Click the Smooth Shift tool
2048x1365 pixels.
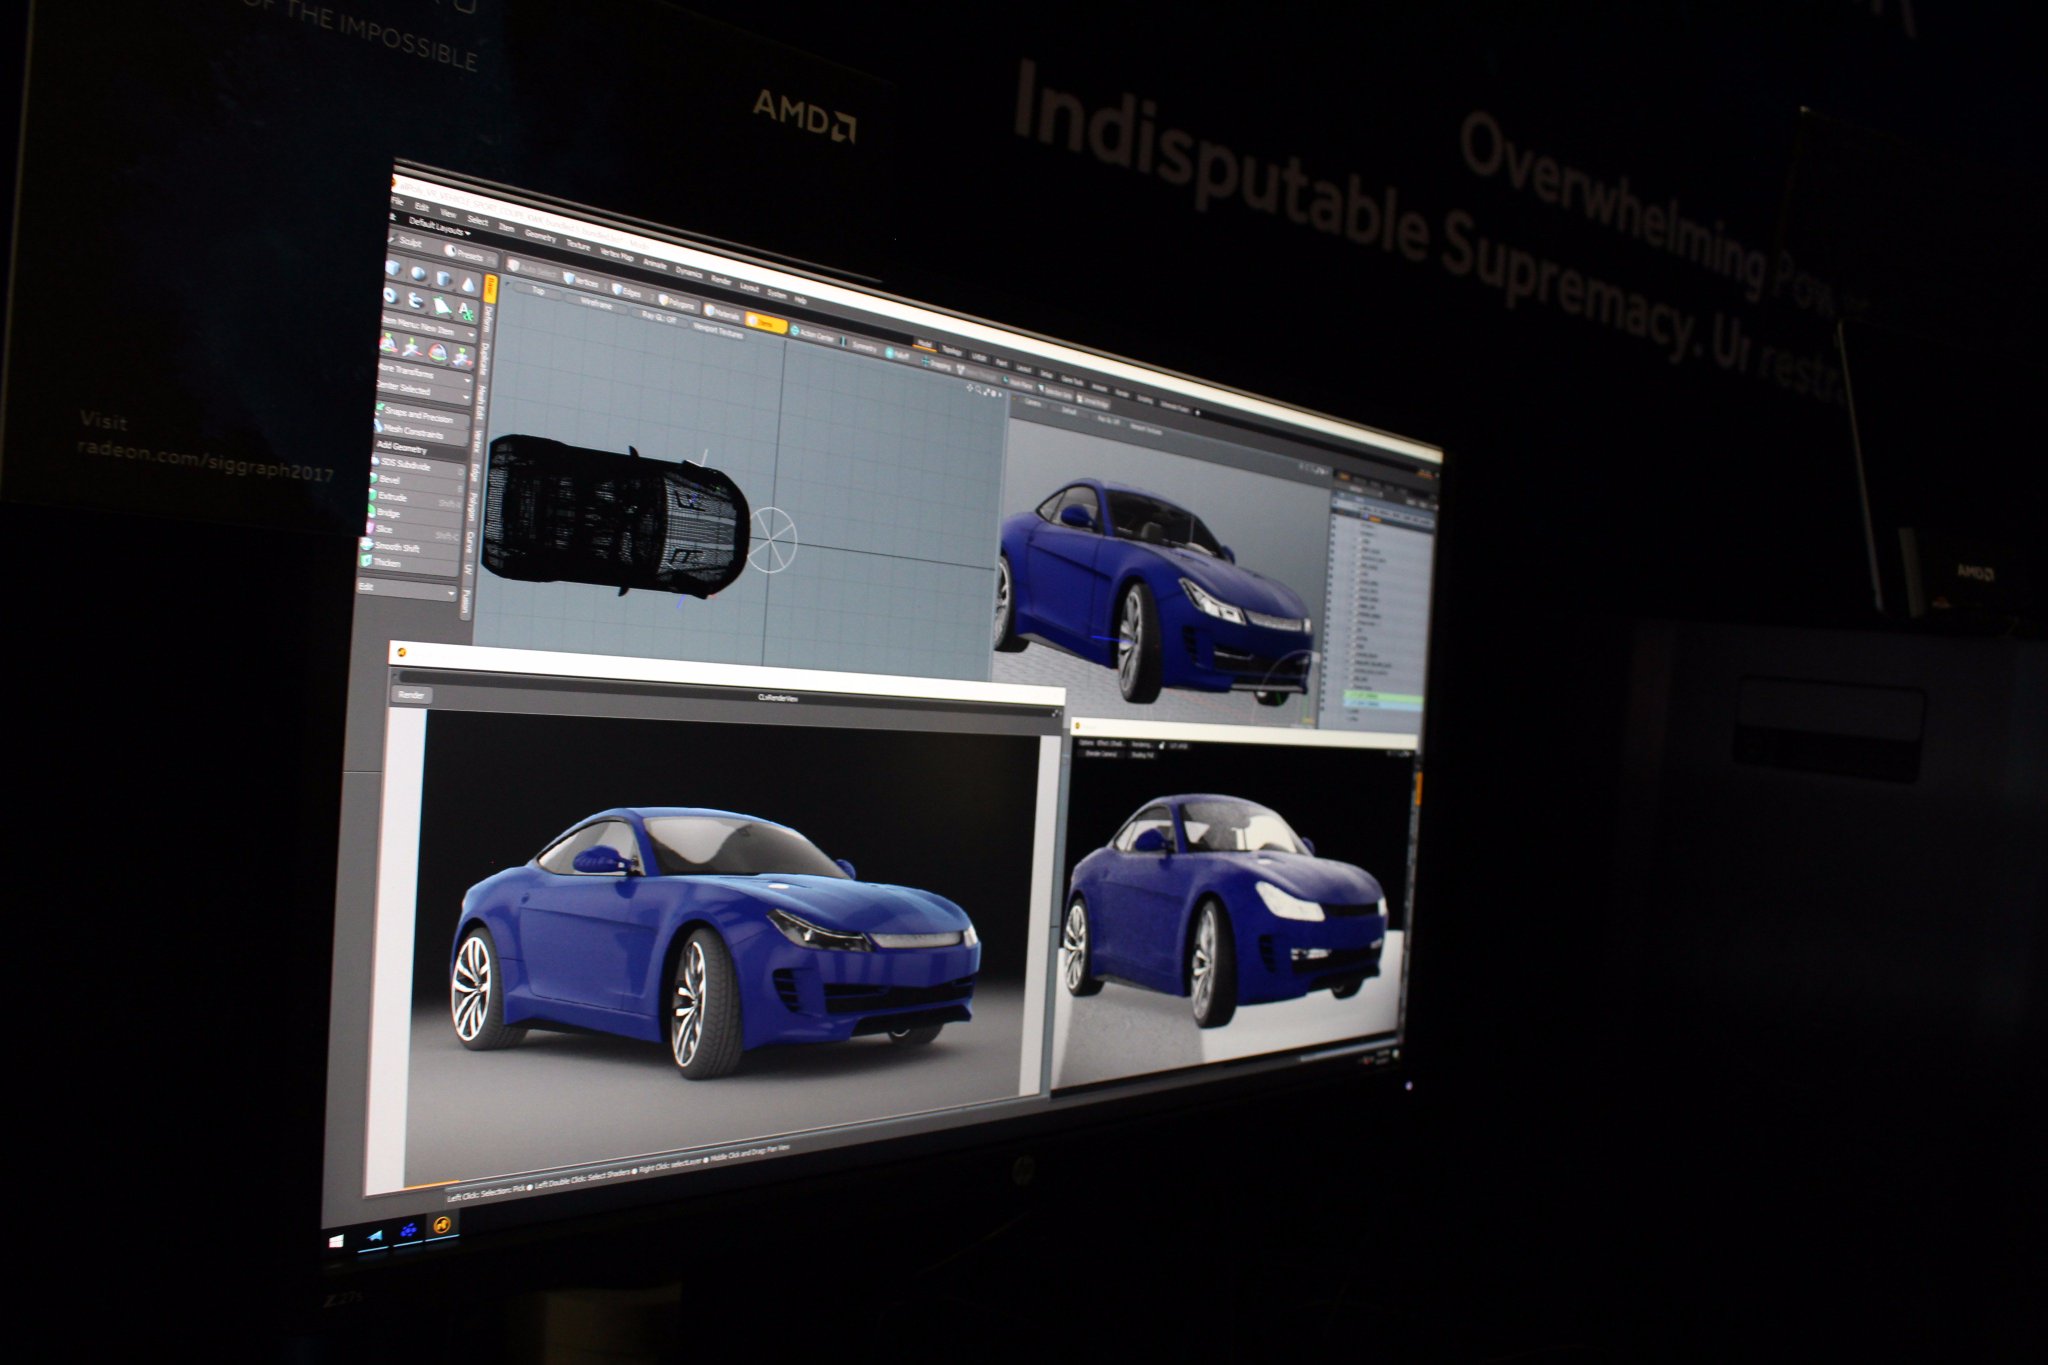coord(410,547)
